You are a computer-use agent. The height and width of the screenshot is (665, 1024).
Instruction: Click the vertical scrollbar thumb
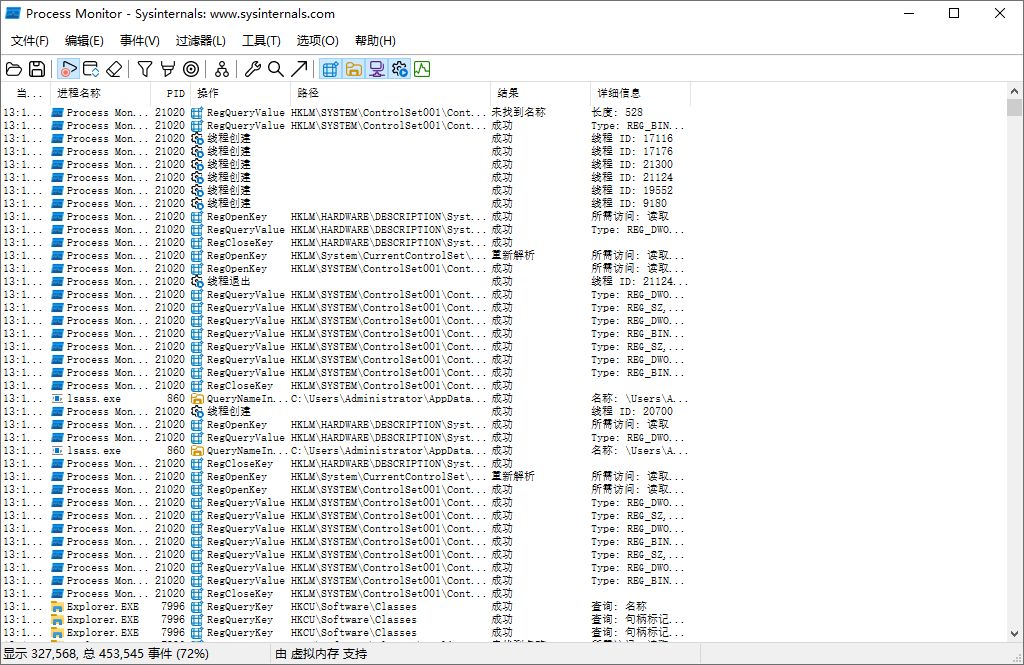pos(1014,108)
